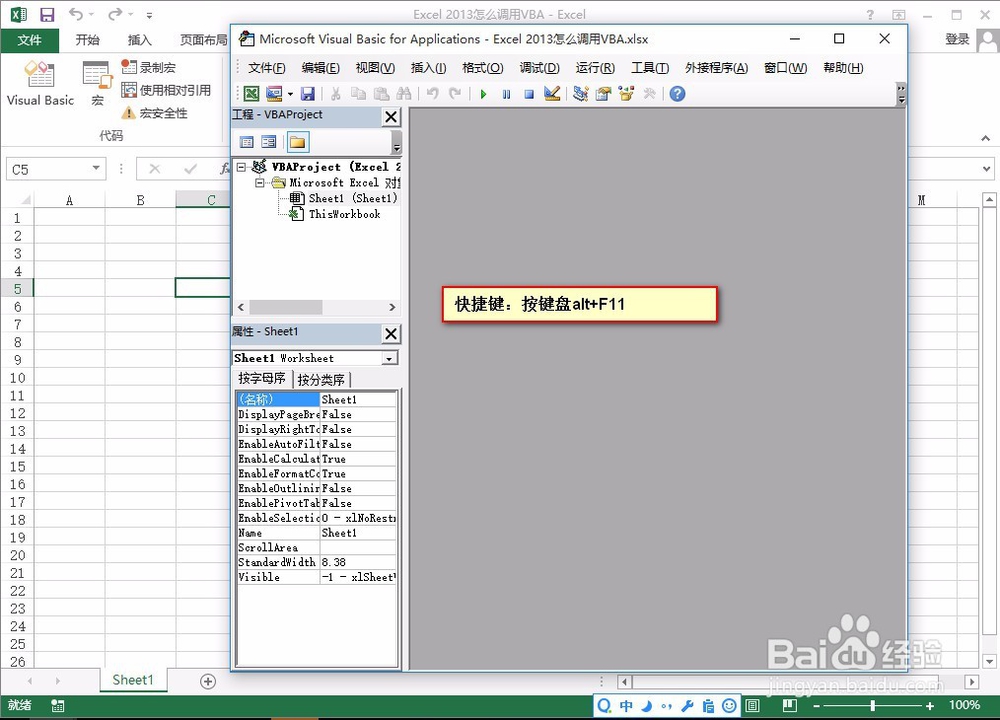Click the Undo icon in VBA toolbar
1000x720 pixels.
432,94
